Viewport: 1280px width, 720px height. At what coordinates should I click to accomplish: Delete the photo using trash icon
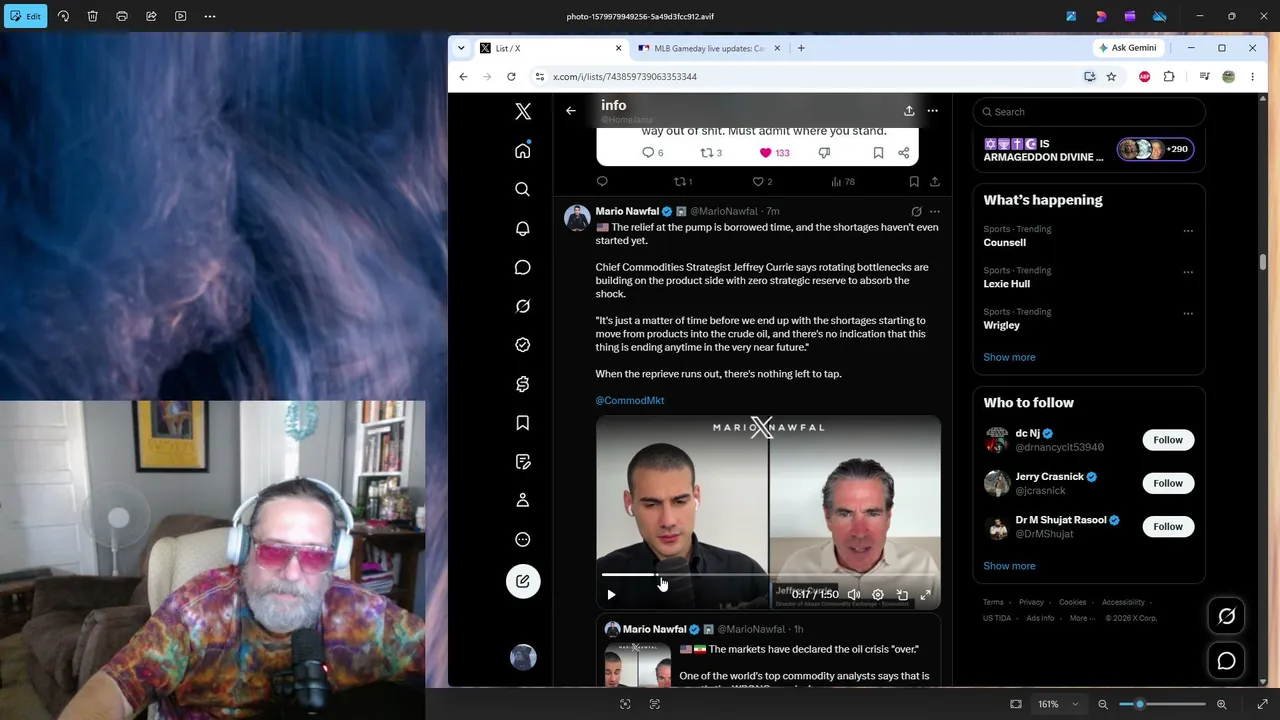pyautogui.click(x=92, y=16)
